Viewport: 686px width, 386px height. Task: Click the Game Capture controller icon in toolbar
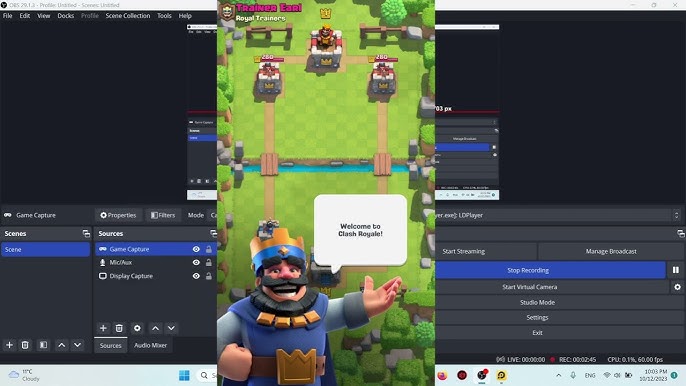[8, 215]
